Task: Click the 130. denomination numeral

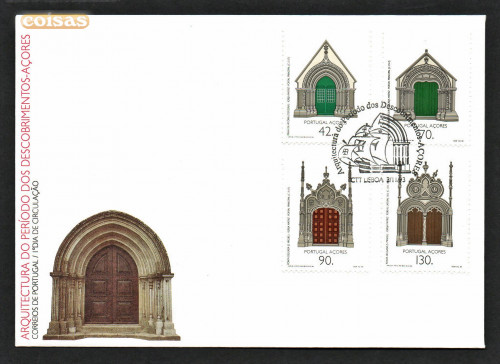Action: coord(424,260)
